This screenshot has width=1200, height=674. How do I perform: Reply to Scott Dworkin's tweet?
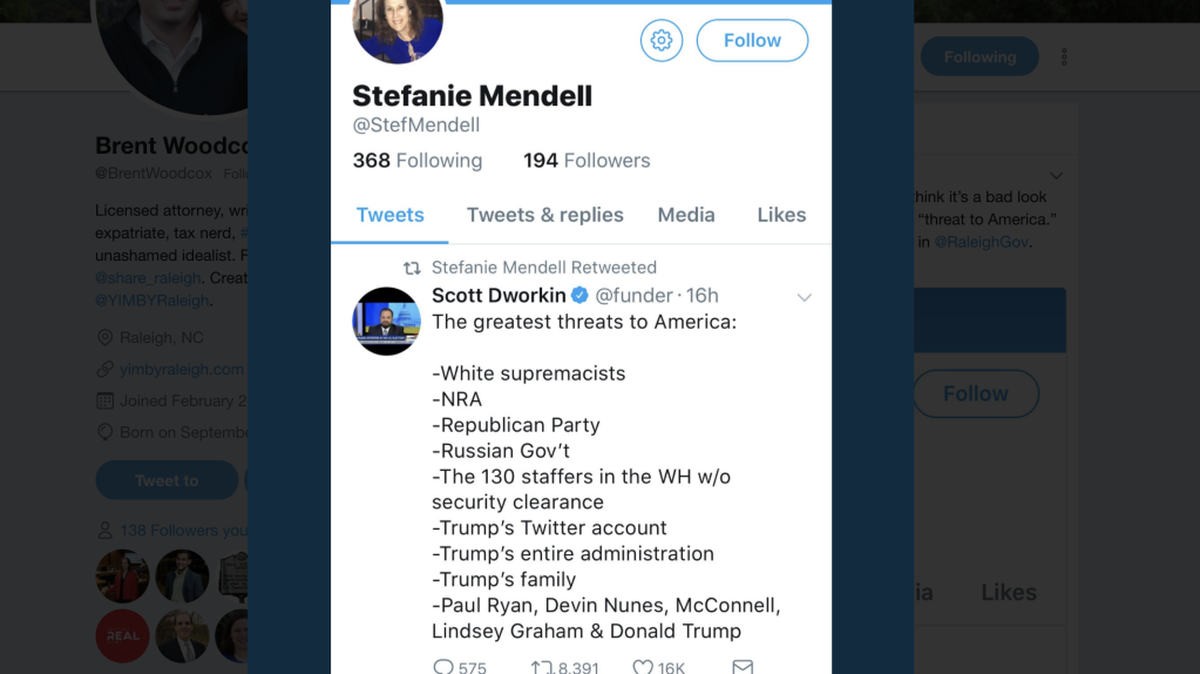443,665
